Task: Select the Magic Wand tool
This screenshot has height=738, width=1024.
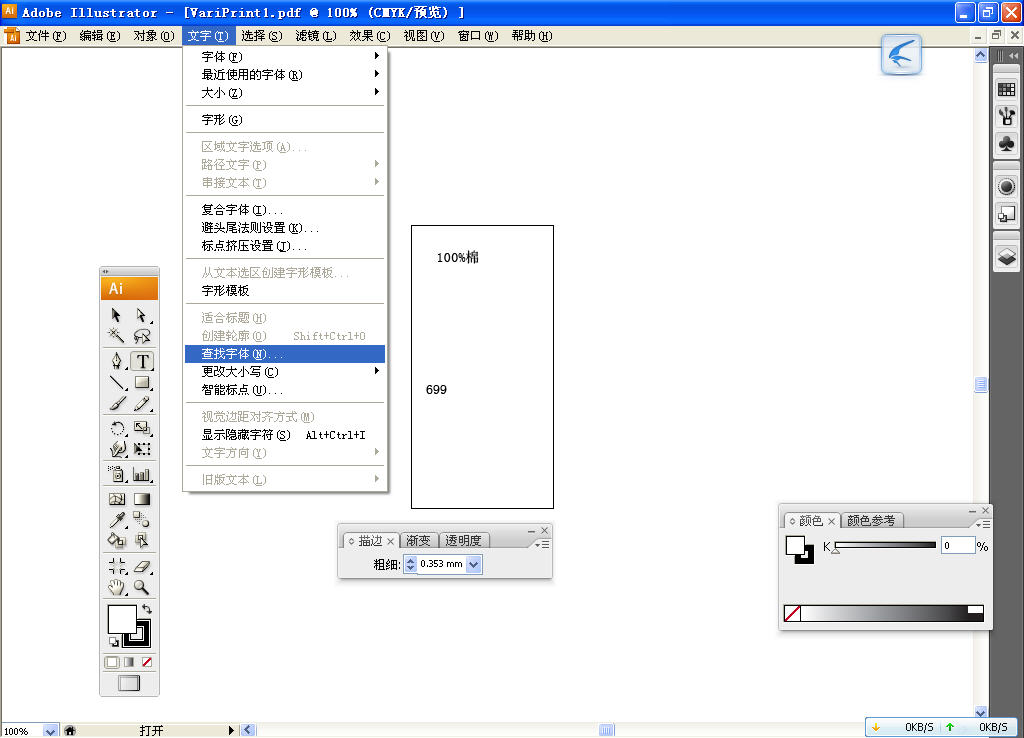Action: pyautogui.click(x=116, y=336)
